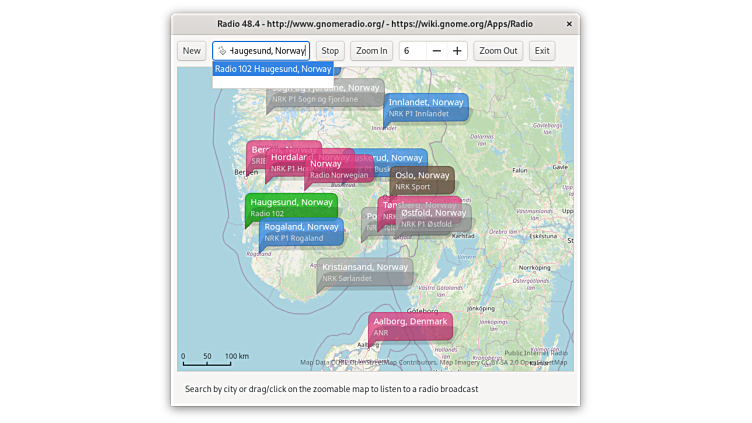Select the Rogaland NRK P1 marker
The height and width of the screenshot is (423, 752).
301,232
